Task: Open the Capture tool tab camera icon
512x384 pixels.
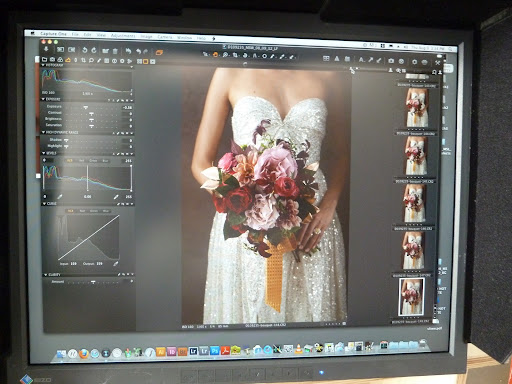Action: pos(52,60)
